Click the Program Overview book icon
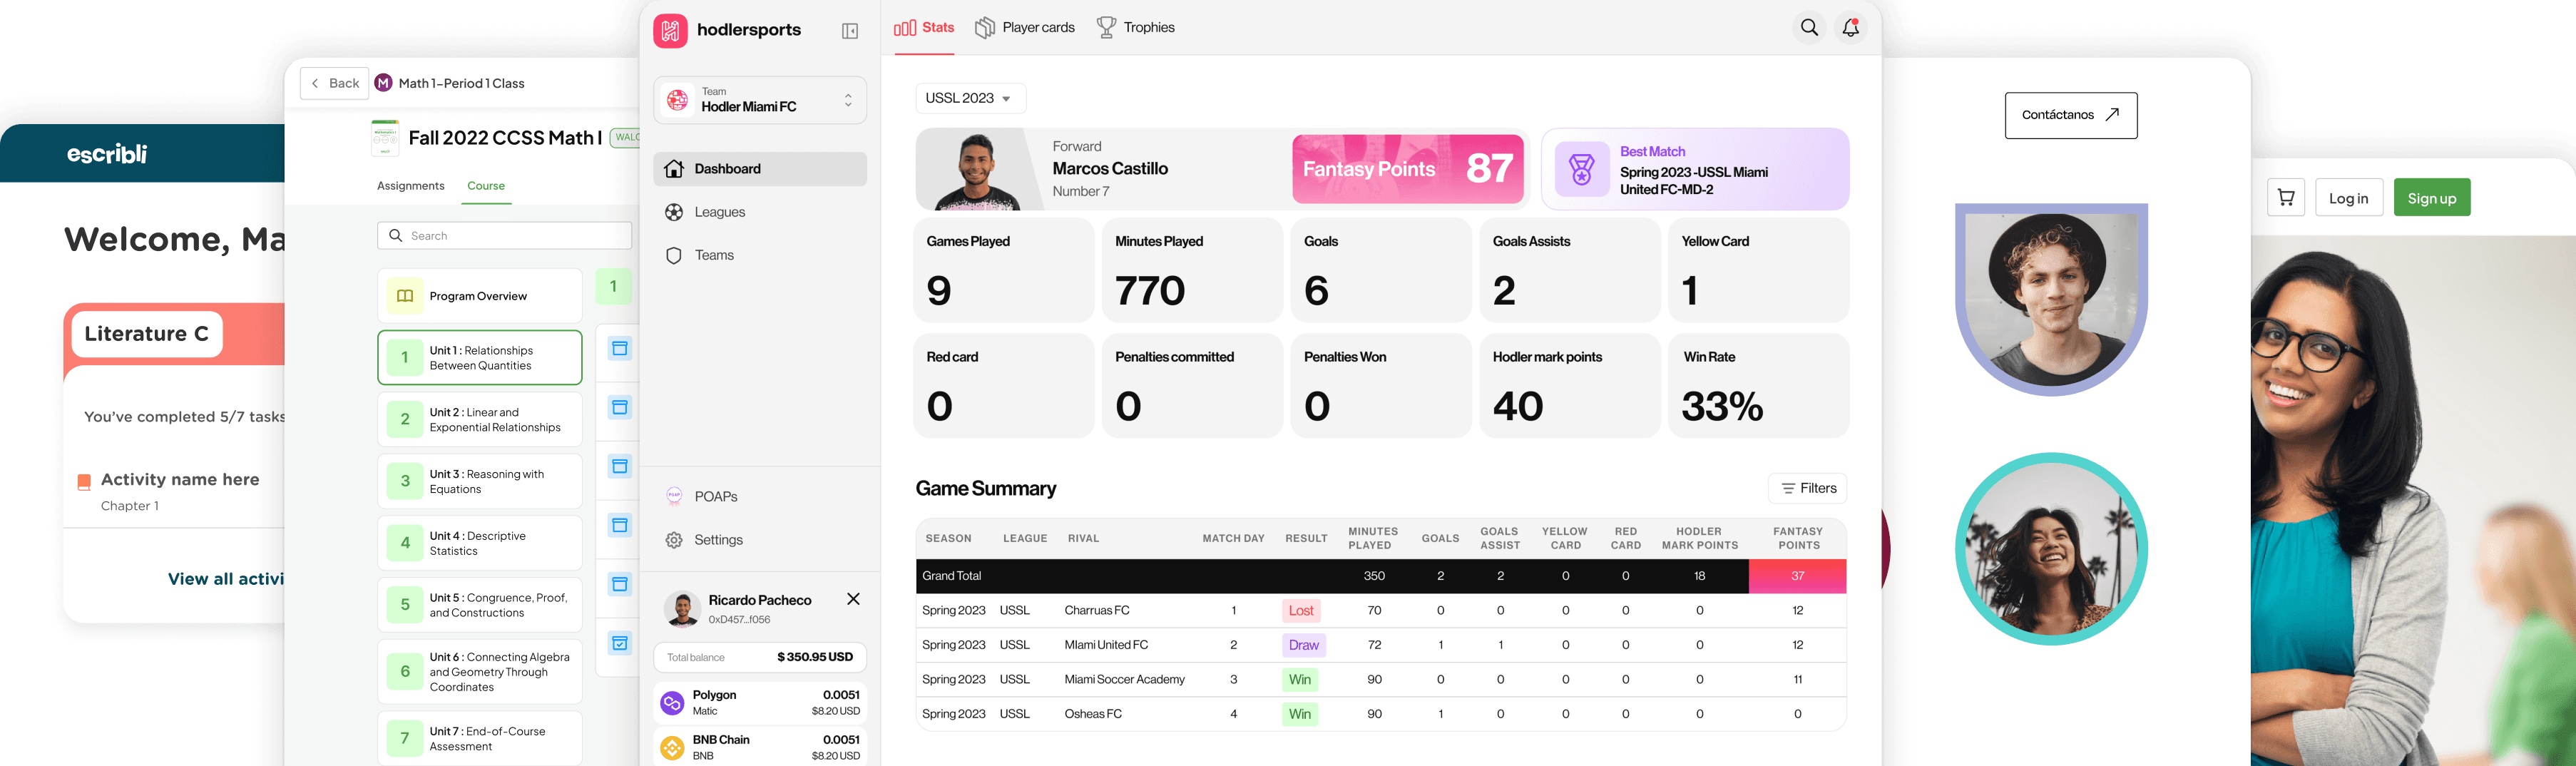The image size is (2576, 766). (x=405, y=296)
